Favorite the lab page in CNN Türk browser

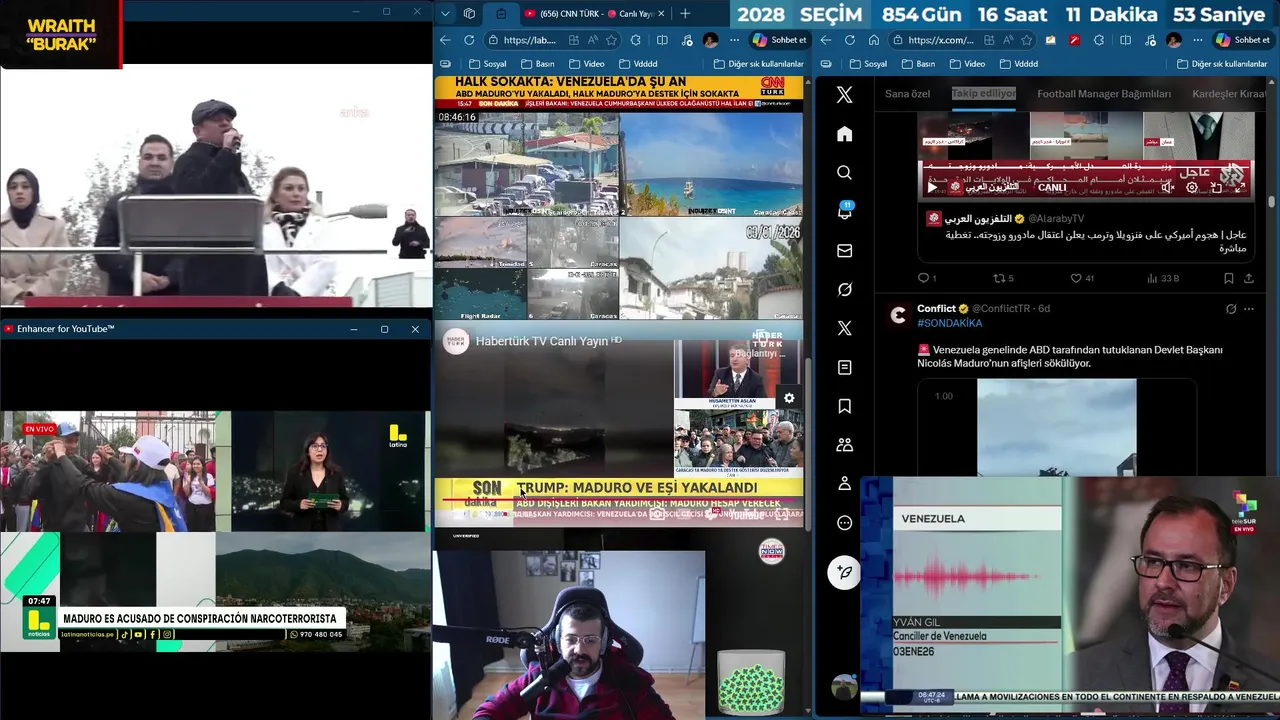pos(611,40)
